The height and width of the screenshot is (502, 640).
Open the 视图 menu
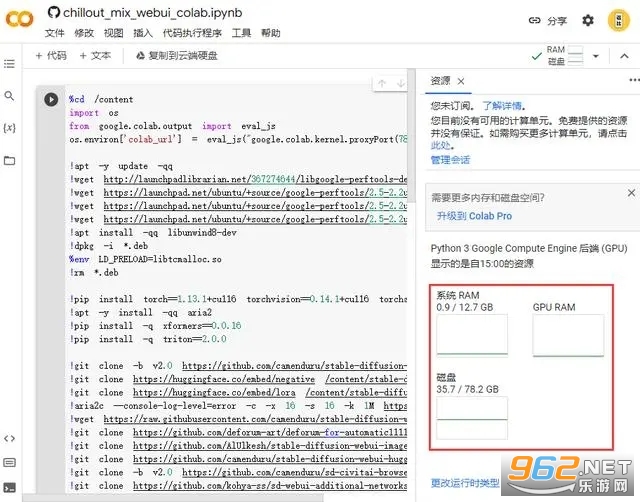tap(113, 33)
